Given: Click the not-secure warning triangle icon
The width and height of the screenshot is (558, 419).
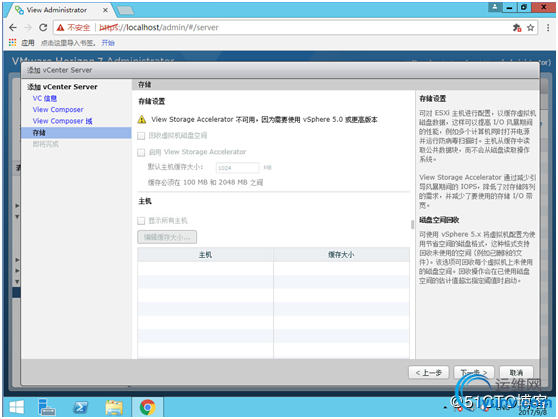Looking at the screenshot, I should 60,27.
